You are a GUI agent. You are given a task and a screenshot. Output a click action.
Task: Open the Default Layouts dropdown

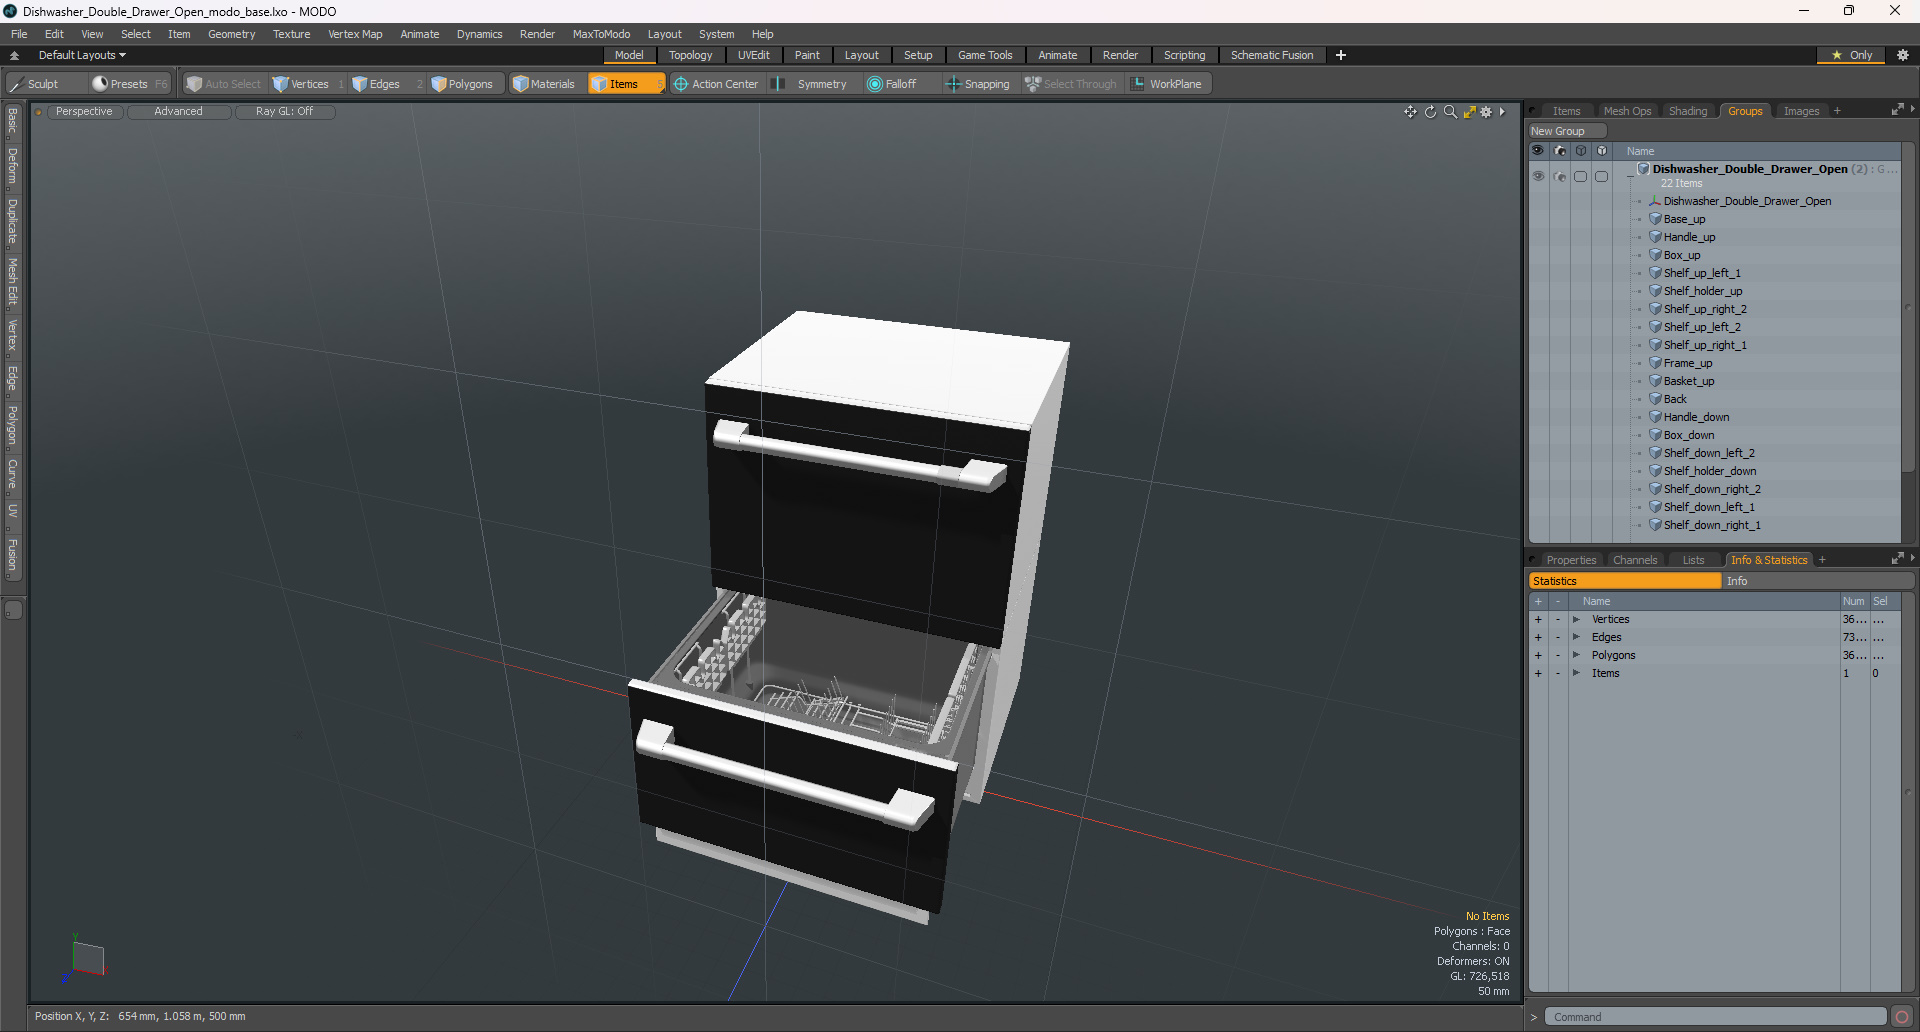click(x=82, y=55)
